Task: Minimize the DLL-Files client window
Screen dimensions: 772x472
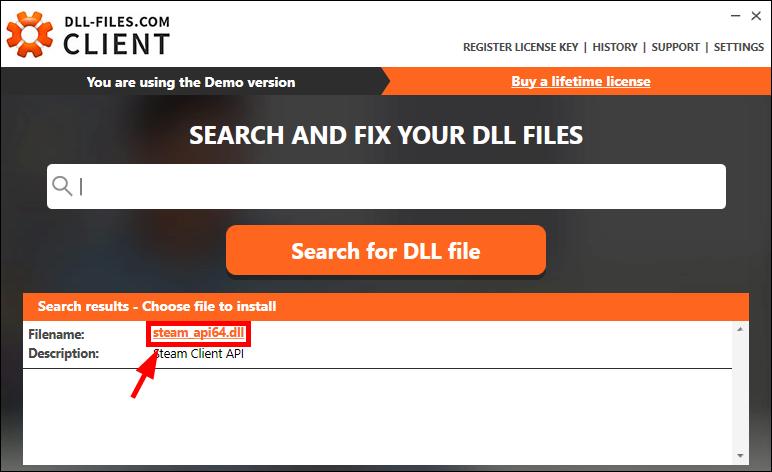Action: click(736, 16)
